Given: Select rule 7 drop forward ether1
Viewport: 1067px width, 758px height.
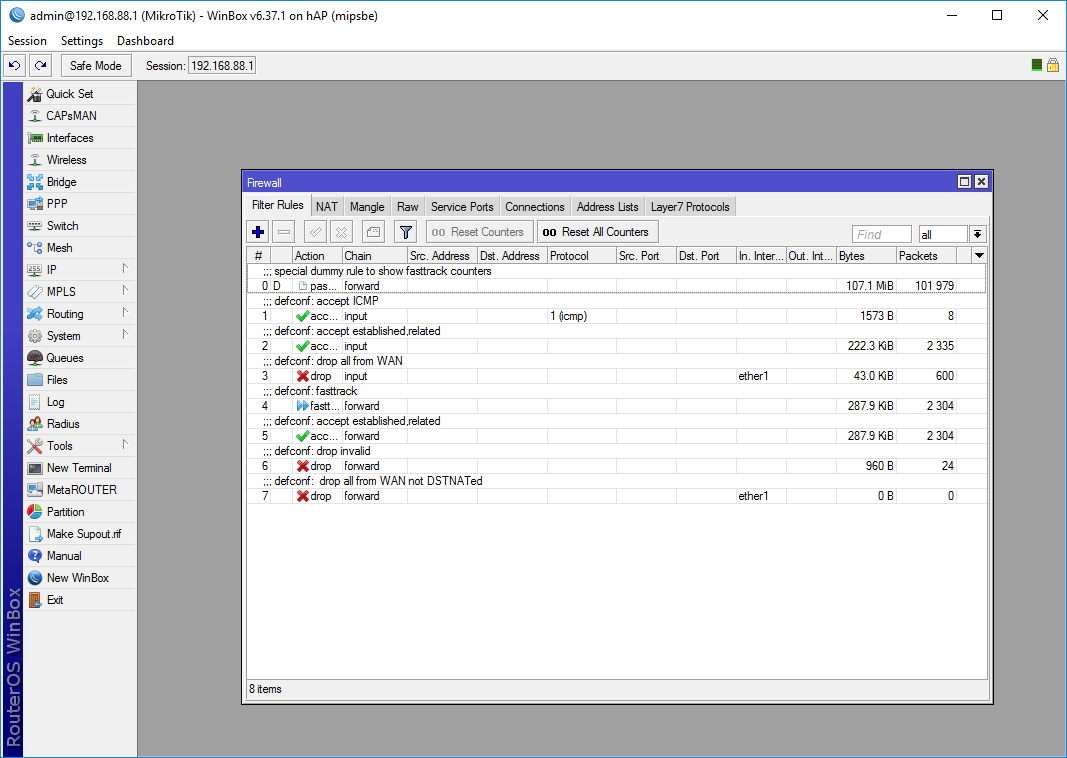Looking at the screenshot, I should 617,496.
